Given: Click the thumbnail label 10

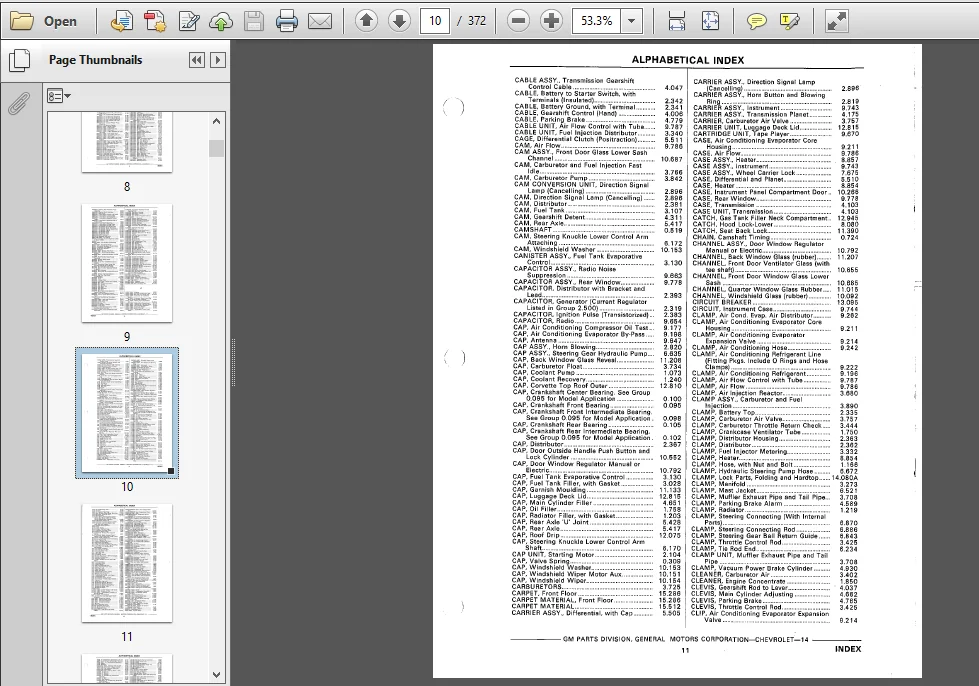Looking at the screenshot, I should click(x=127, y=486).
